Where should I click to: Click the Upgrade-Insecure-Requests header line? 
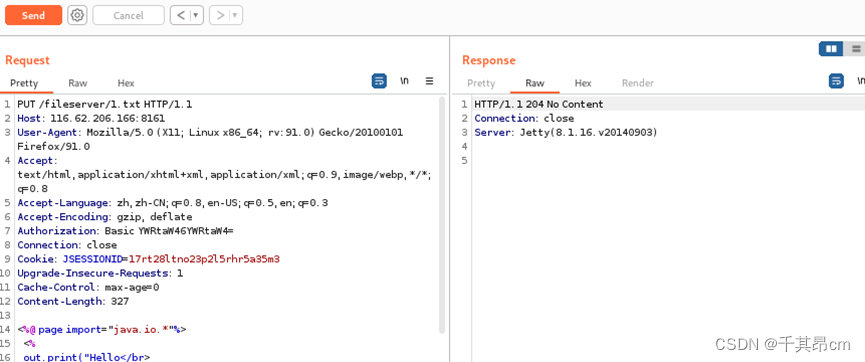pyautogui.click(x=100, y=273)
